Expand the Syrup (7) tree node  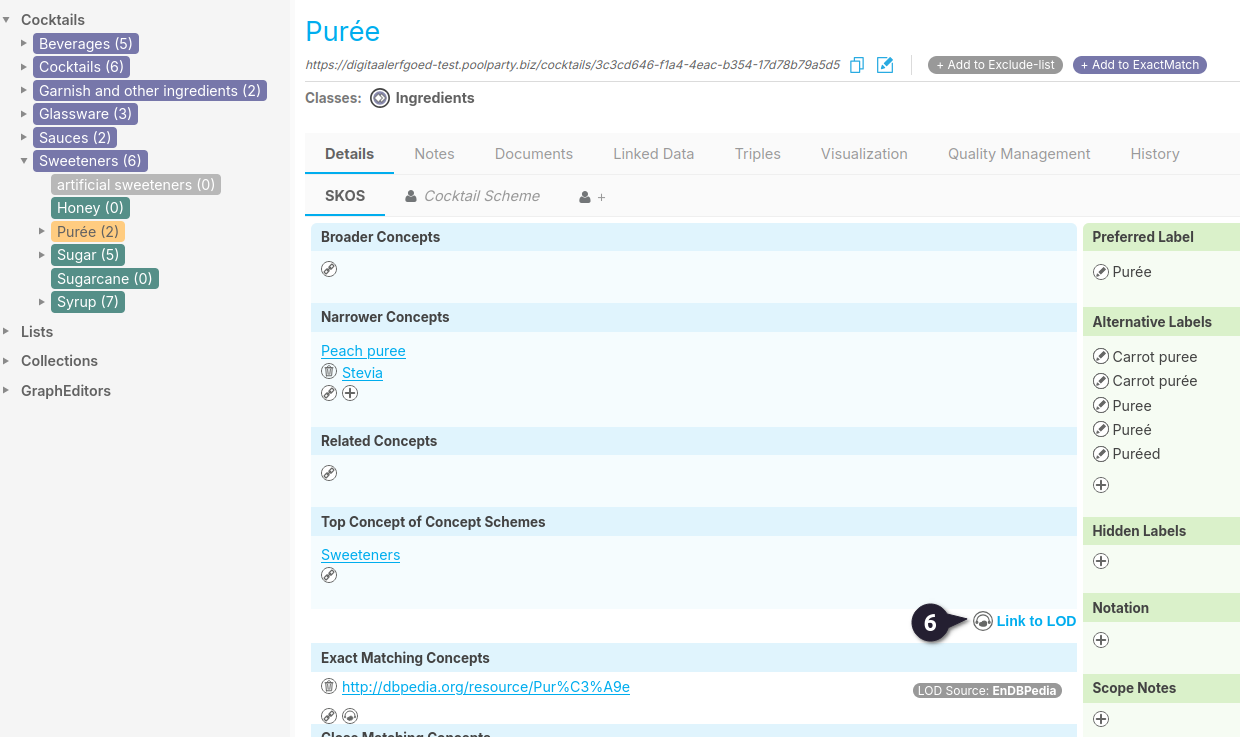click(42, 302)
